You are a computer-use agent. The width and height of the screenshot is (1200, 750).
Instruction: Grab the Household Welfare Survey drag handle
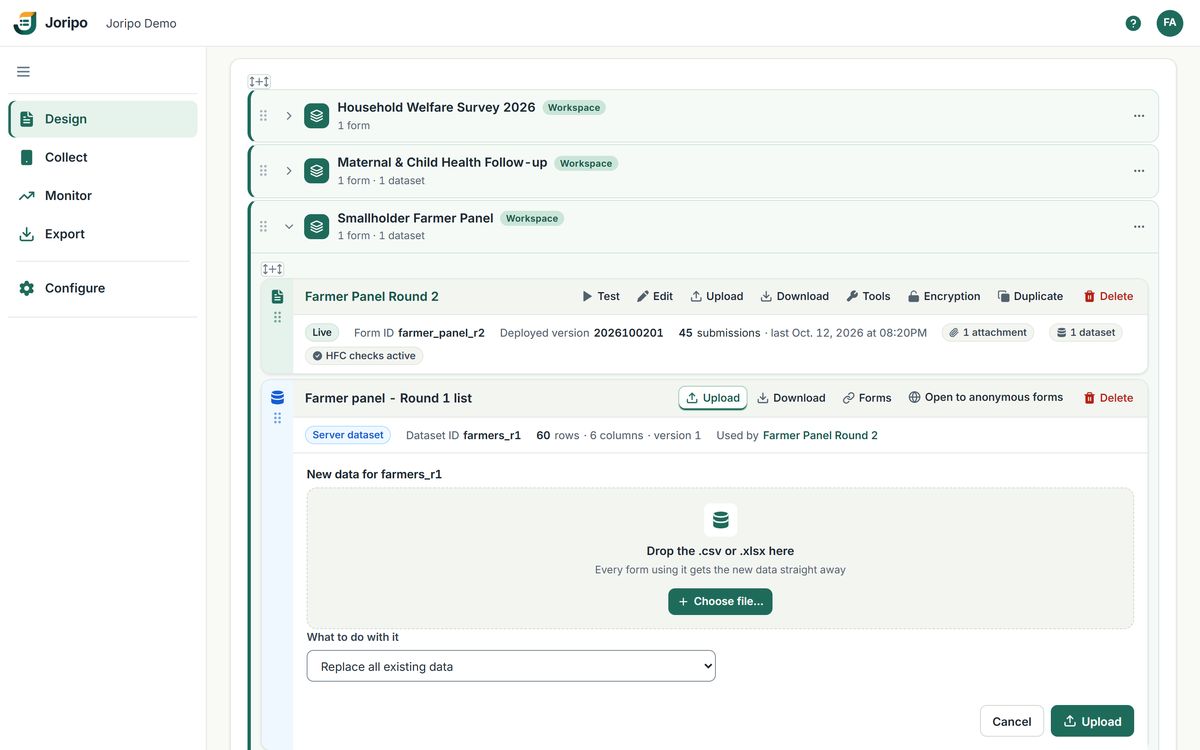coord(264,116)
